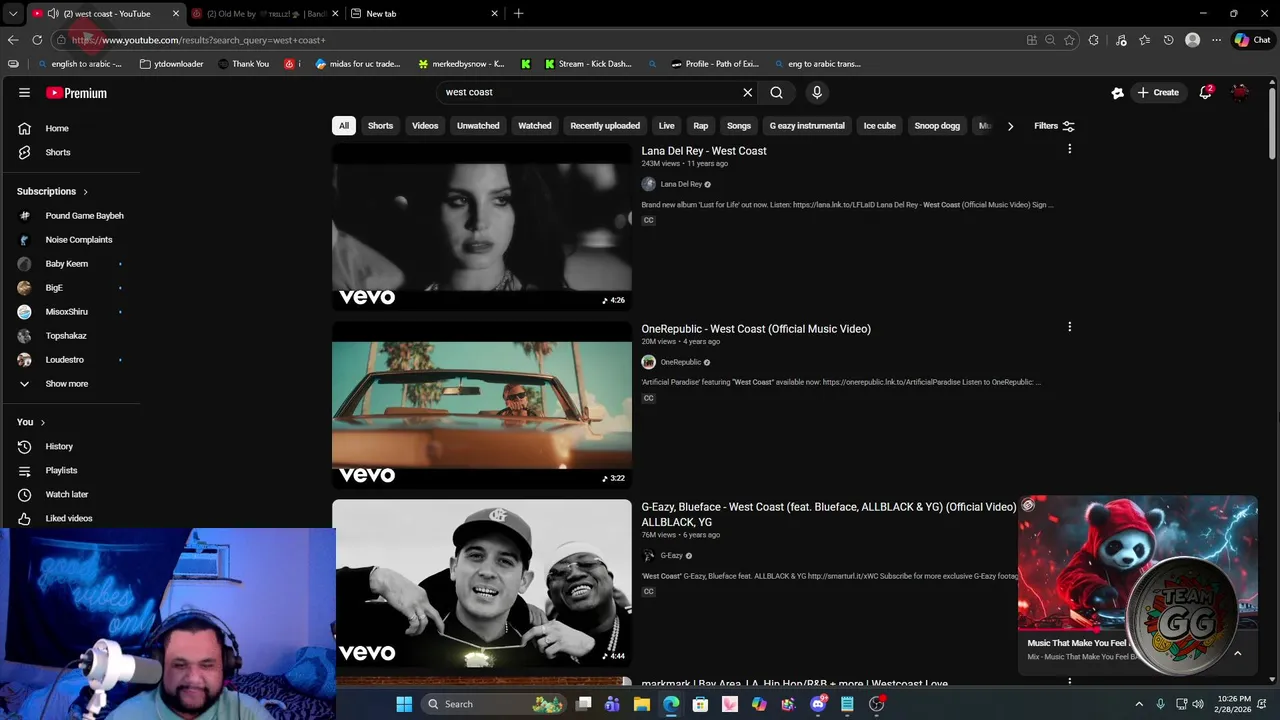This screenshot has width=1280, height=720.
Task: Open the YouTube guide hamburger menu
Action: pyautogui.click(x=24, y=93)
